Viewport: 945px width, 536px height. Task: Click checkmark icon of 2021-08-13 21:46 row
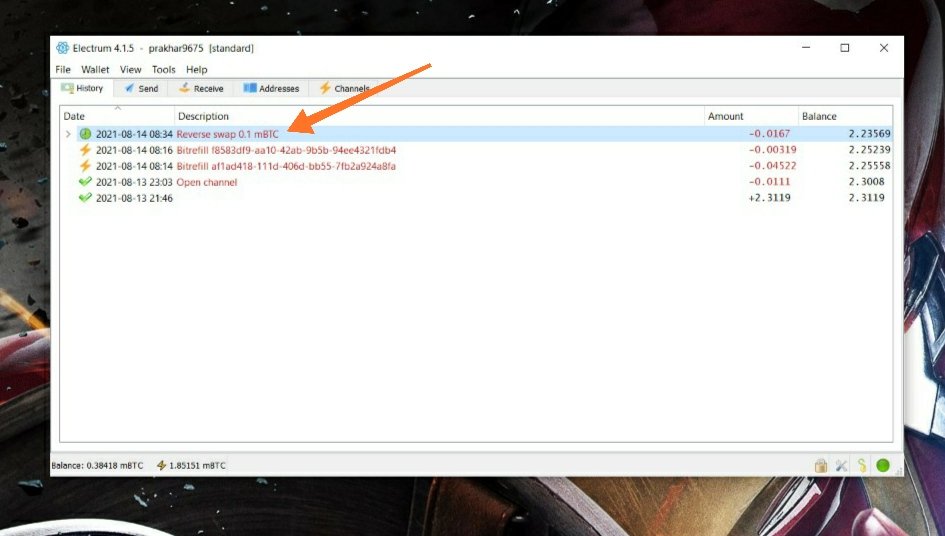[86, 198]
